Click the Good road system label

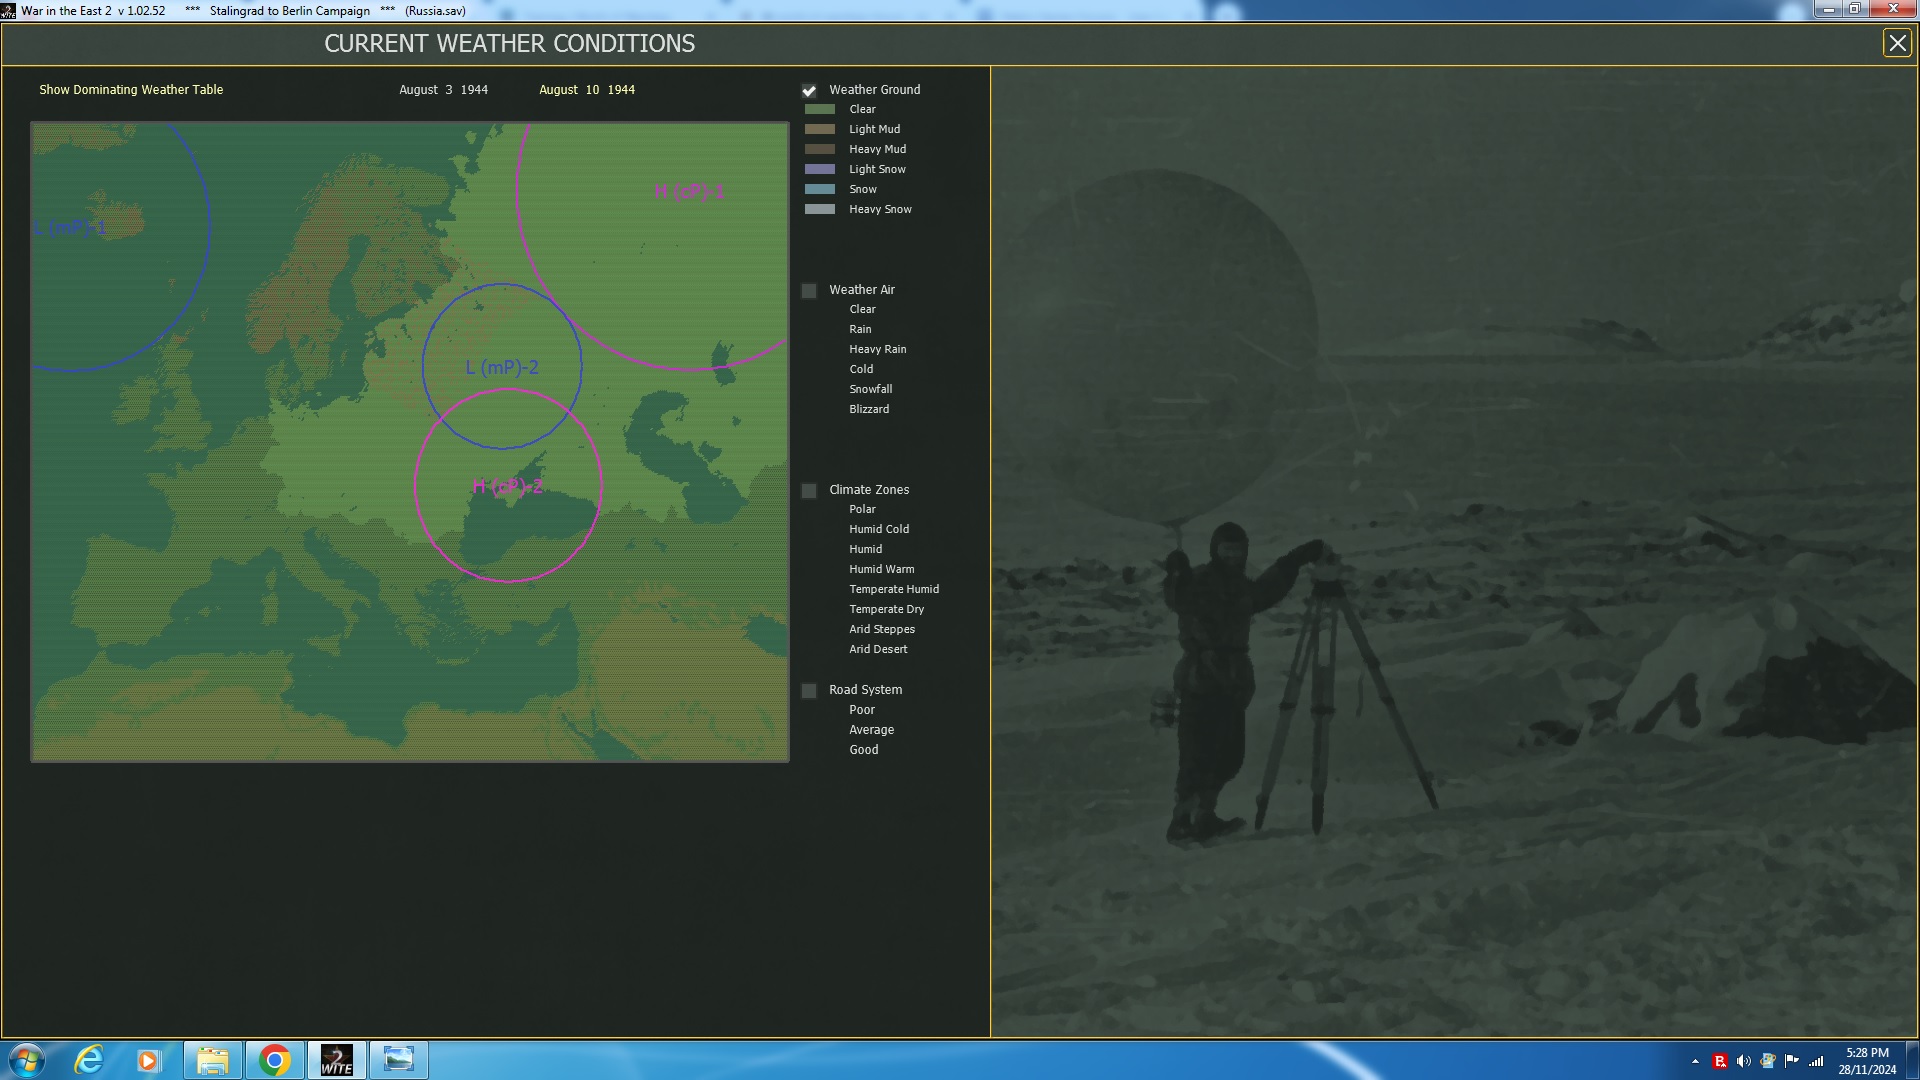(864, 750)
